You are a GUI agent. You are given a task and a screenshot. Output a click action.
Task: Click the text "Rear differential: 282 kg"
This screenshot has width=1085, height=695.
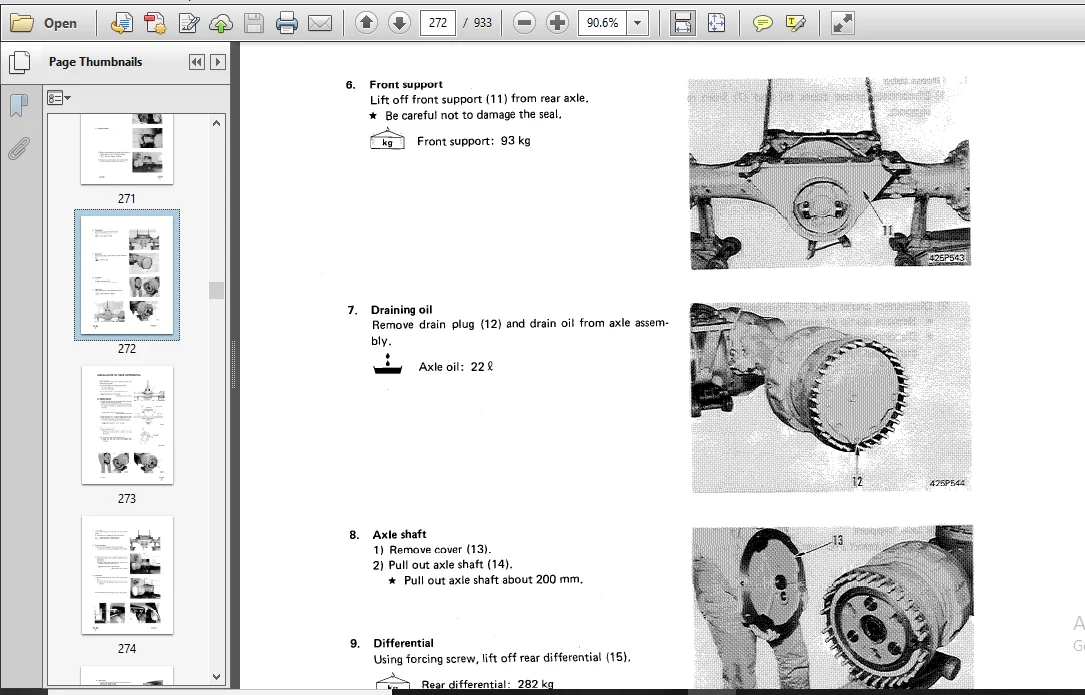[488, 684]
